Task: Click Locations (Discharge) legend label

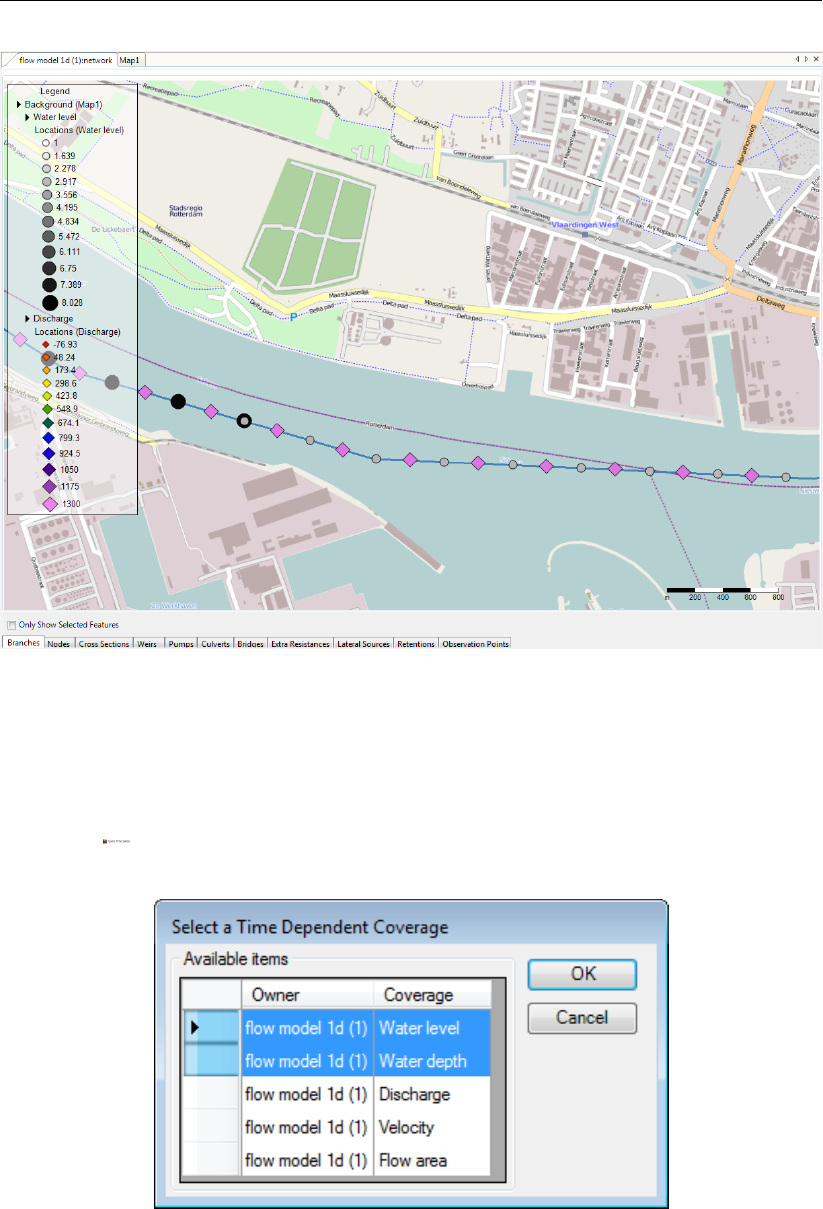Action: [x=77, y=331]
